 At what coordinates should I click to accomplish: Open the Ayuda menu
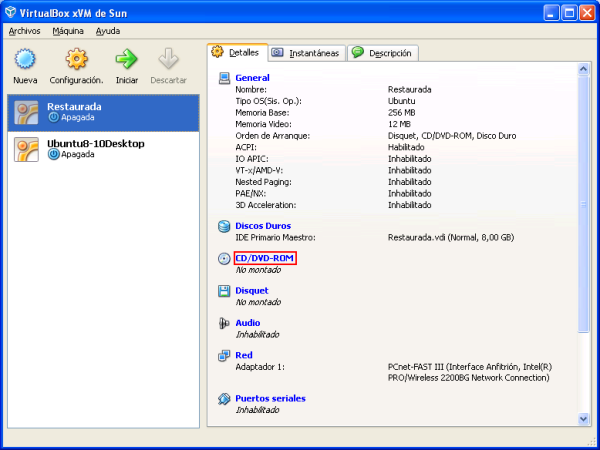click(x=108, y=31)
